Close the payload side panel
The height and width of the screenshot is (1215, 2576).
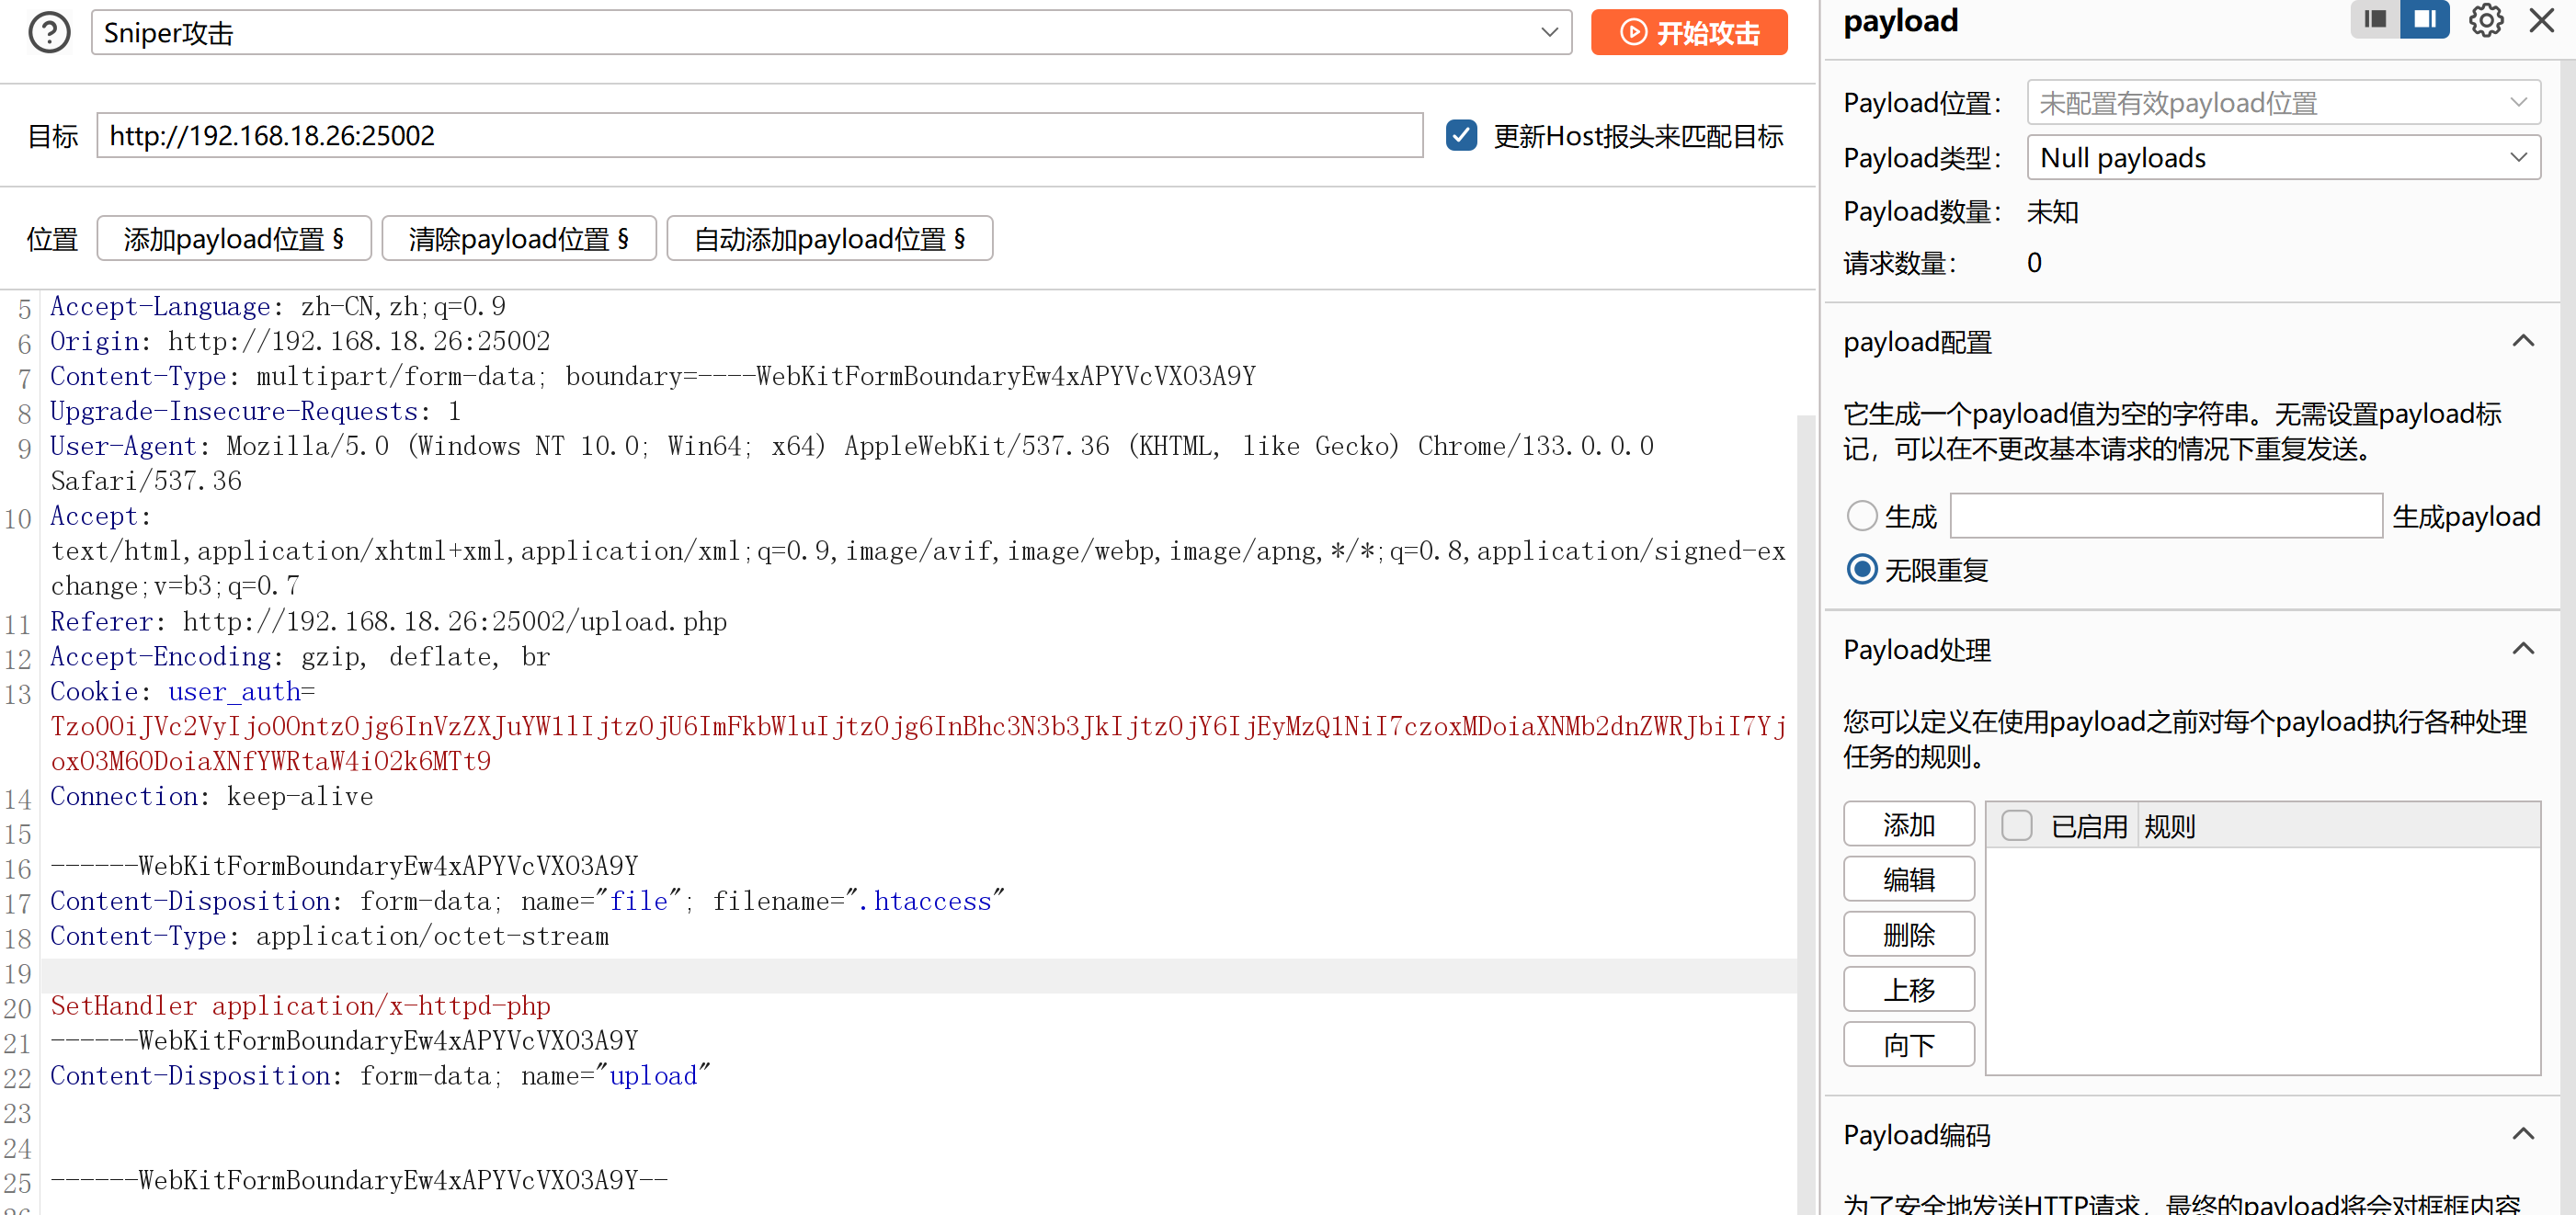[2541, 20]
